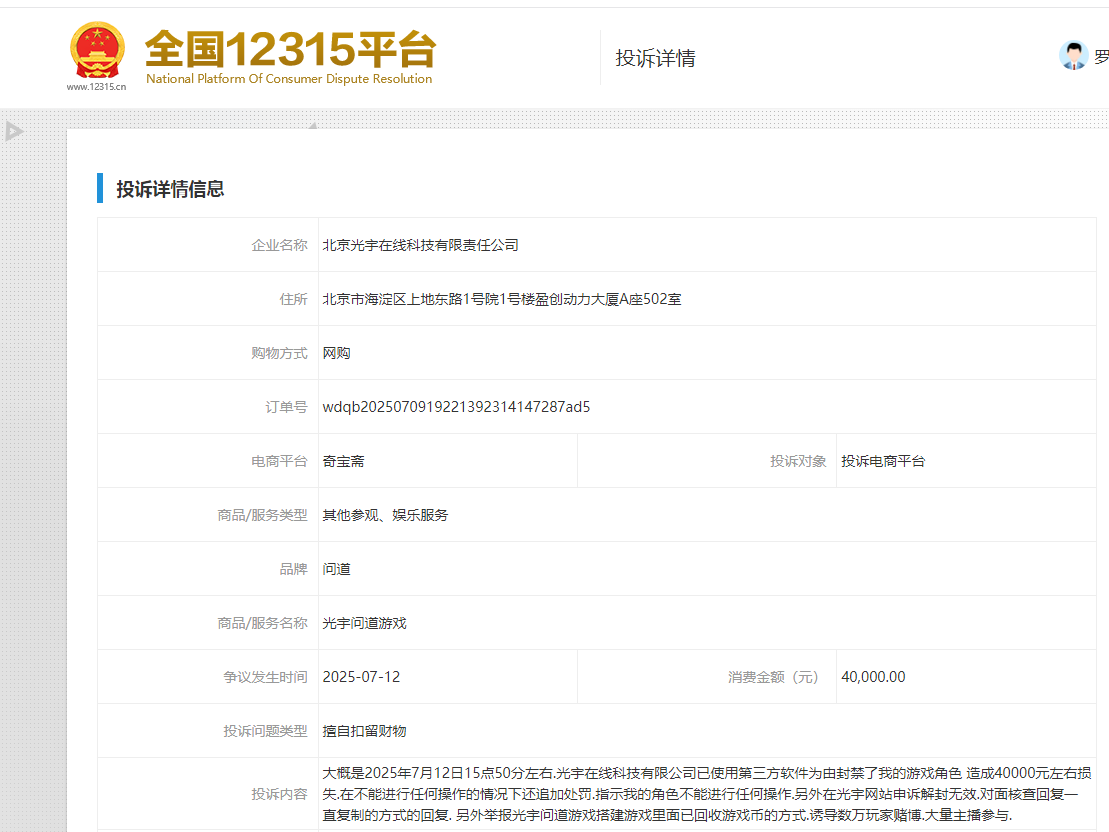Click the 订单号 label
The image size is (1109, 832).
[x=286, y=407]
